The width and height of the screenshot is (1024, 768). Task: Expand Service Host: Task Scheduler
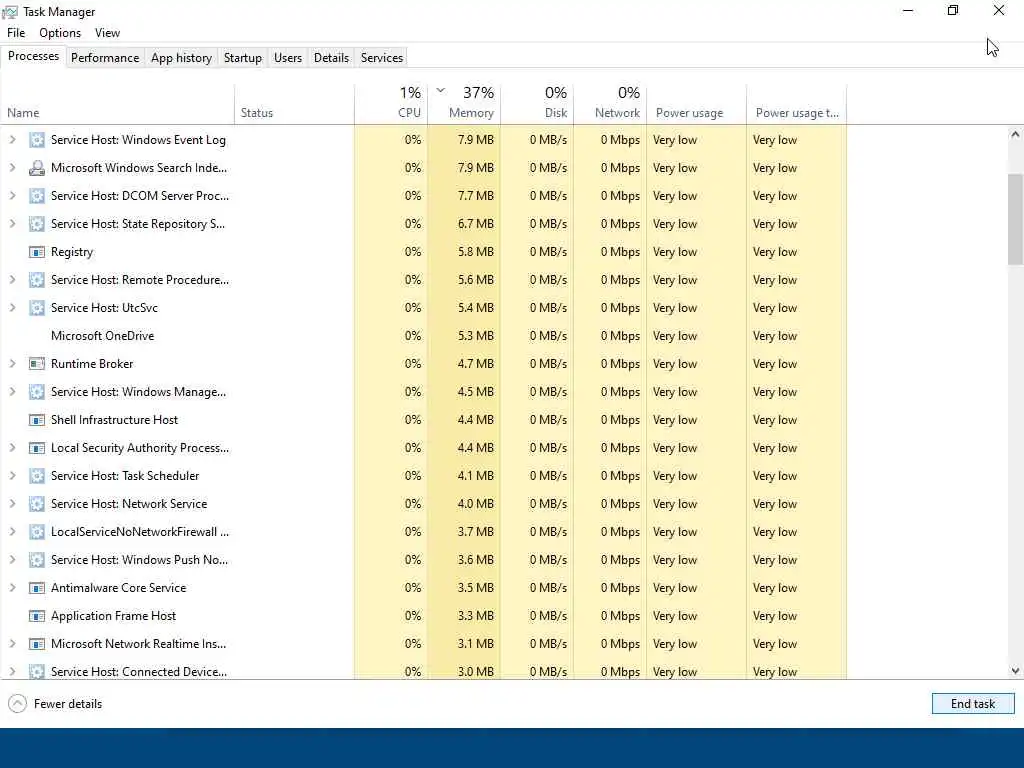(12, 476)
